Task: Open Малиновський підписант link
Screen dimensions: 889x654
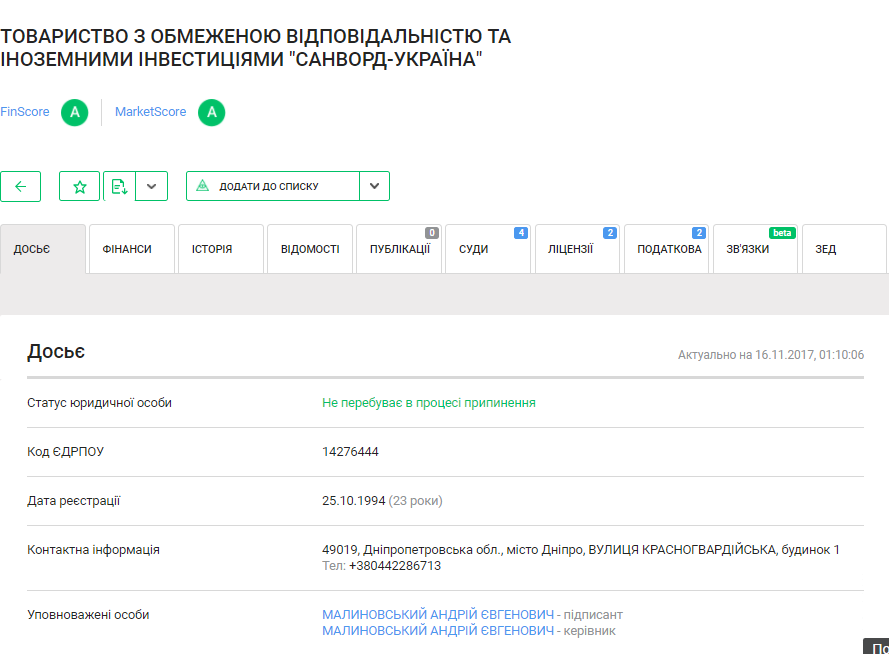Action: click(x=437, y=615)
